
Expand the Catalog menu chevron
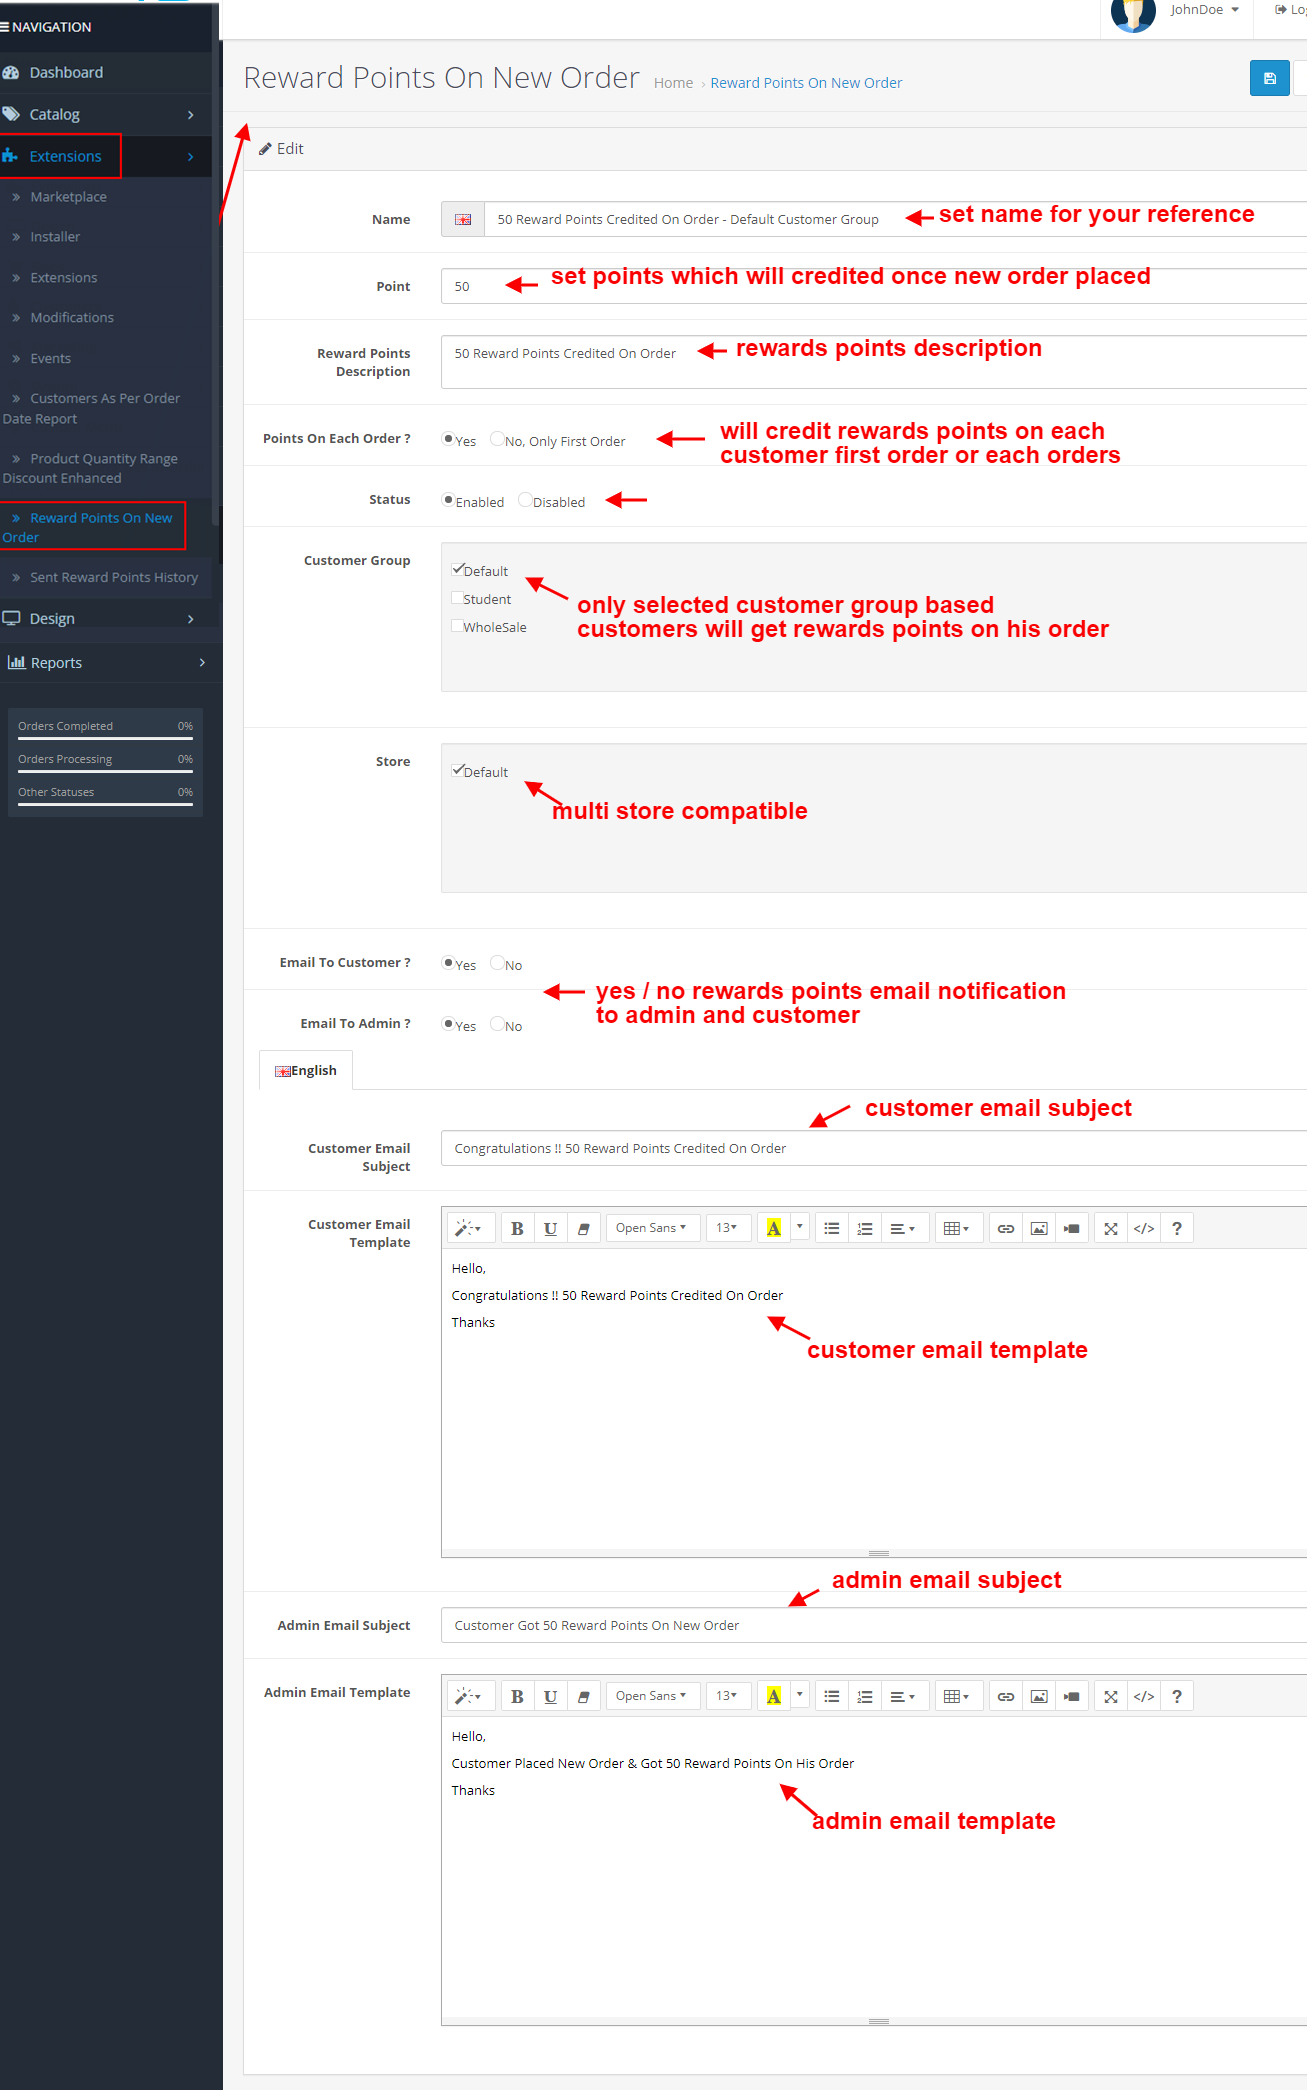tap(191, 115)
